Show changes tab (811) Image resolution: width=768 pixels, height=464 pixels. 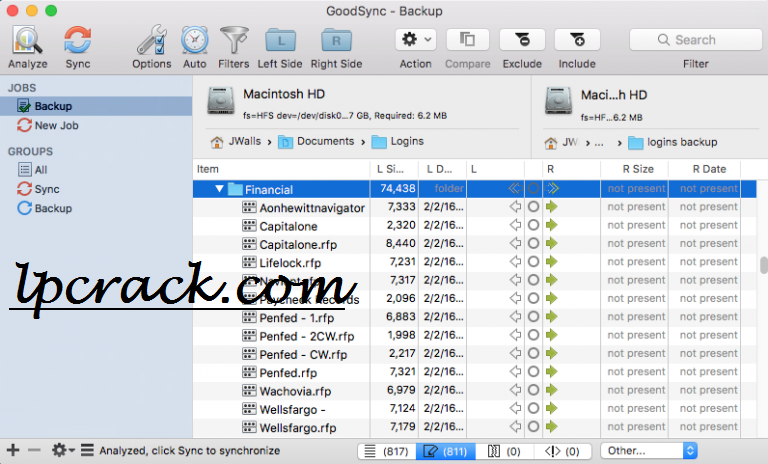[x=446, y=451]
